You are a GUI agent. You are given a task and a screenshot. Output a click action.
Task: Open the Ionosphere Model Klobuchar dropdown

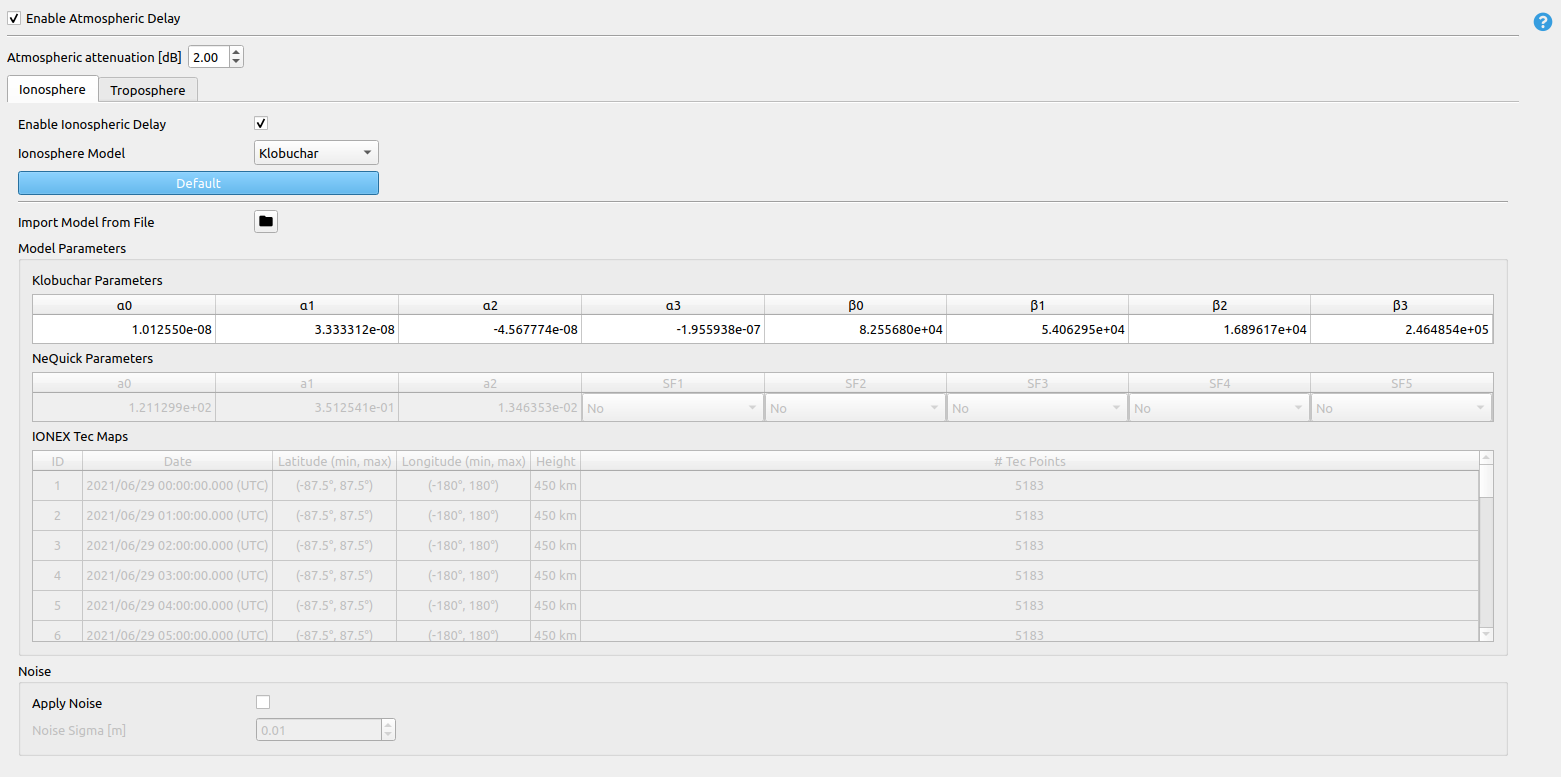[316, 153]
